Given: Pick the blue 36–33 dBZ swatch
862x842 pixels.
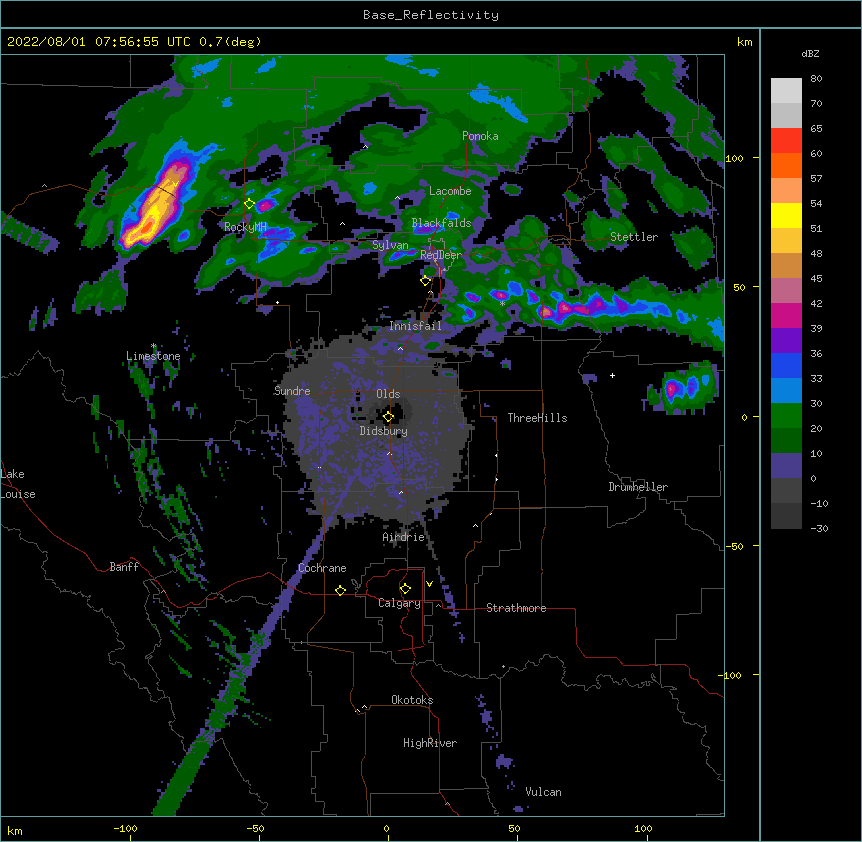Looking at the screenshot, I should [786, 365].
